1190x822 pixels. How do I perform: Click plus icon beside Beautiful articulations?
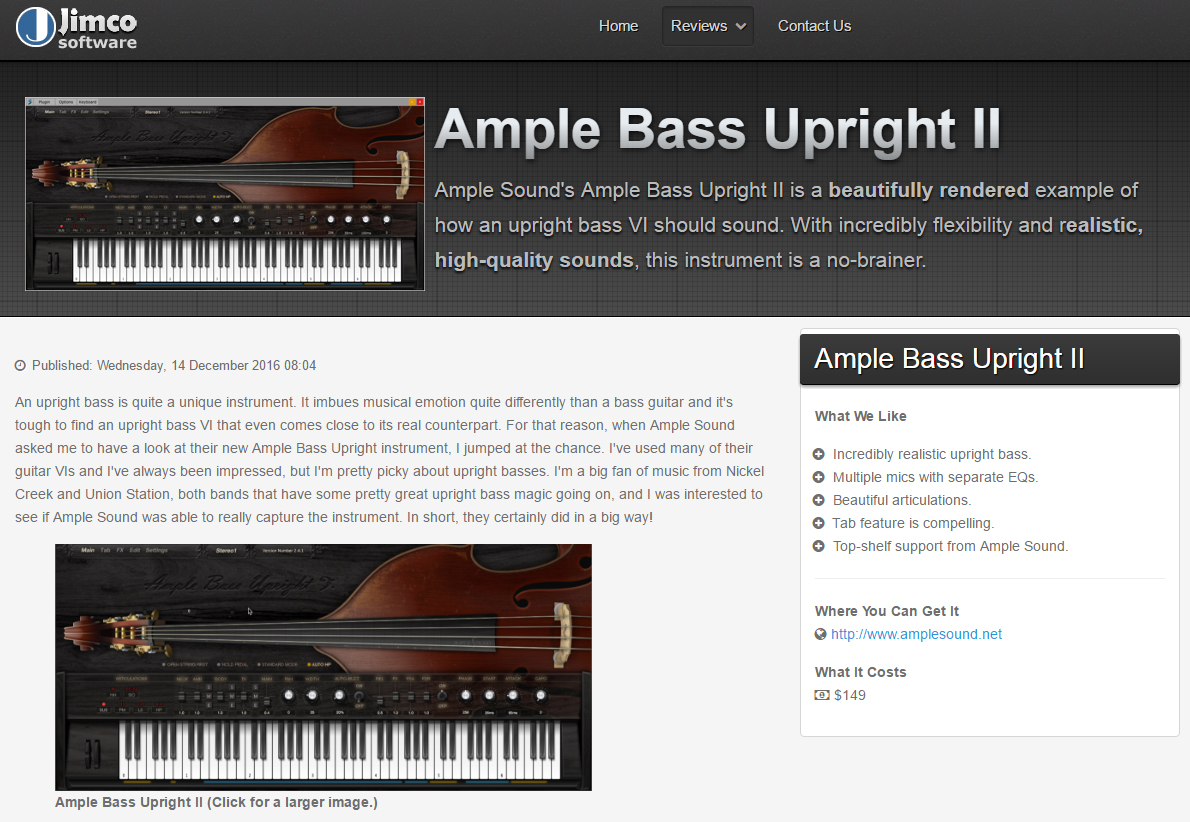[819, 500]
